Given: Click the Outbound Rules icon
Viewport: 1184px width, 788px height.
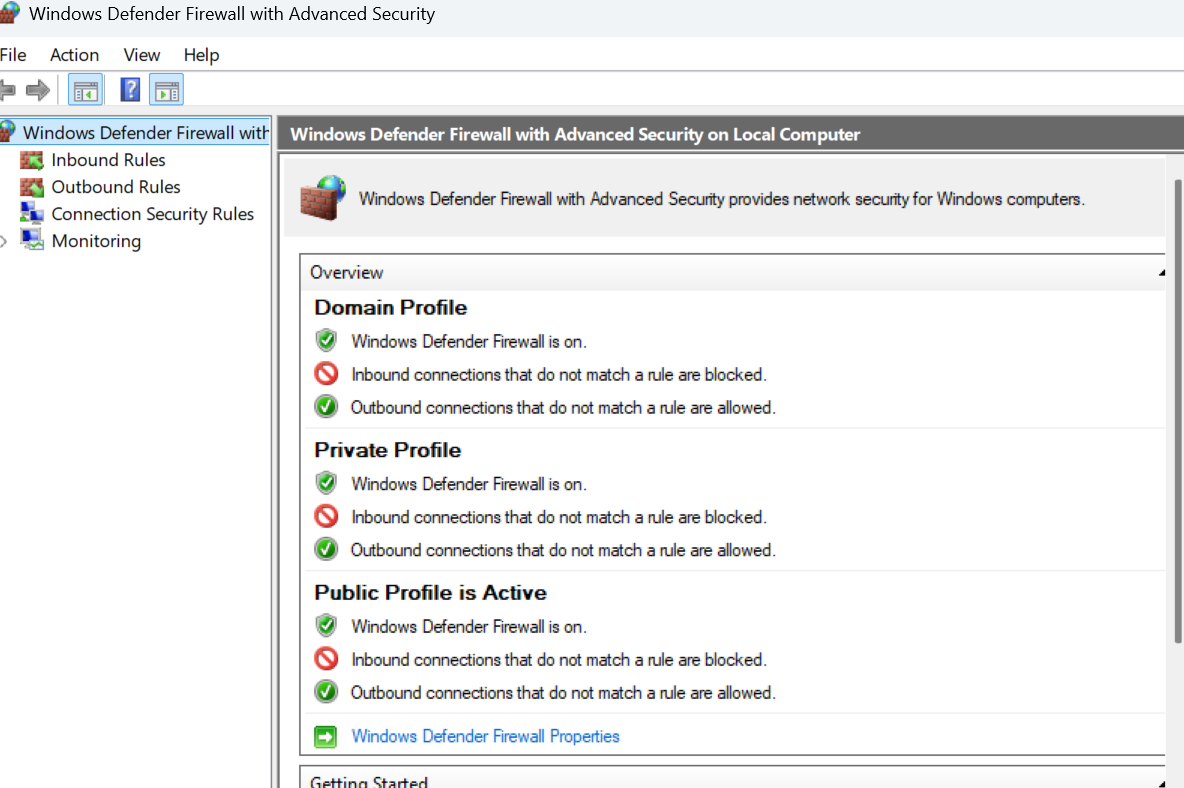Looking at the screenshot, I should (x=32, y=187).
